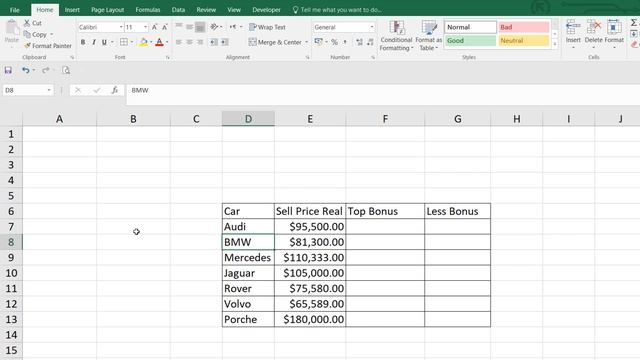This screenshot has width=640, height=360.
Task: Center cell text horizontally
Action: pos(189,42)
